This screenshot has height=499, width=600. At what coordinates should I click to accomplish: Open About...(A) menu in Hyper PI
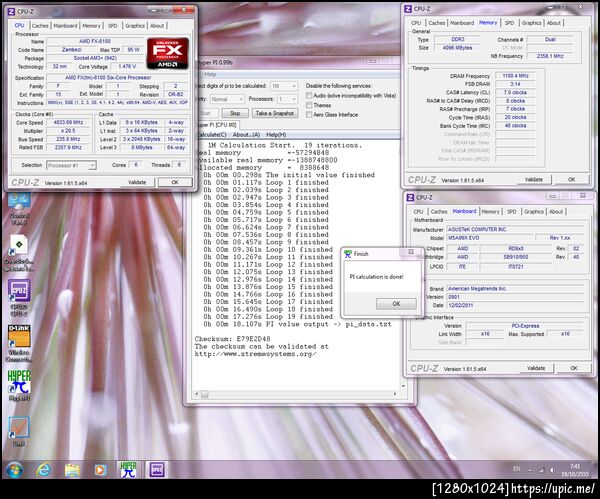[246, 135]
